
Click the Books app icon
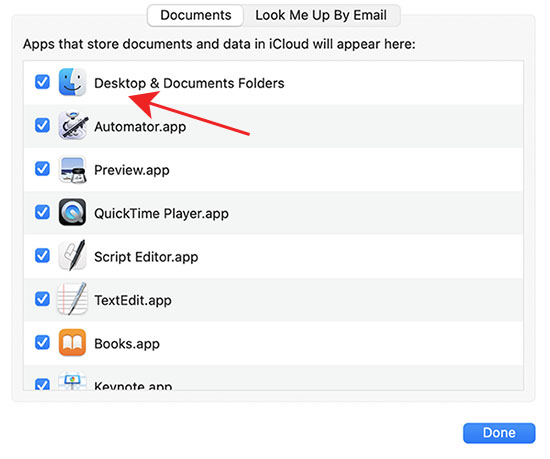(x=72, y=343)
